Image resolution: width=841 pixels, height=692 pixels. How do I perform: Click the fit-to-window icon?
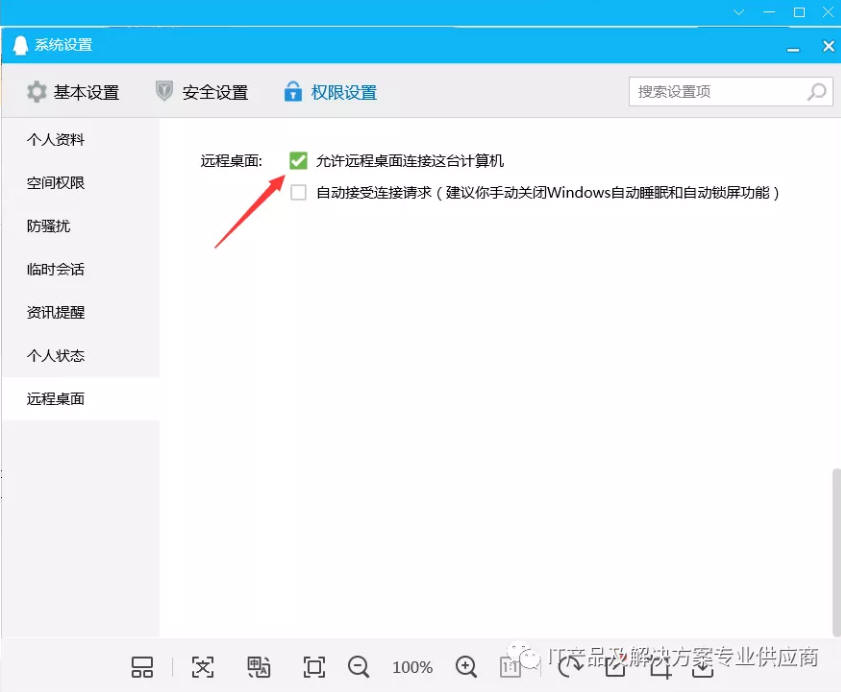click(x=314, y=667)
